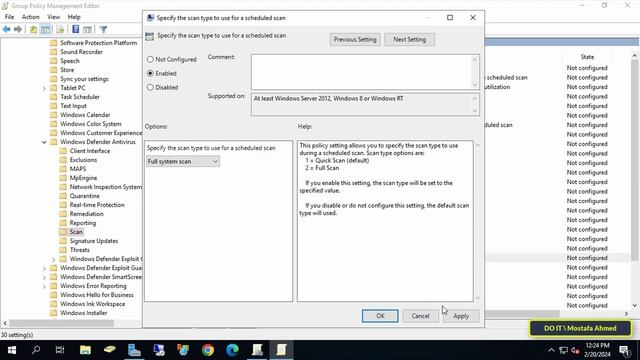Click the Forward arrow in the toolbar
Image resolution: width=640 pixels, height=360 pixels.
pos(18,29)
